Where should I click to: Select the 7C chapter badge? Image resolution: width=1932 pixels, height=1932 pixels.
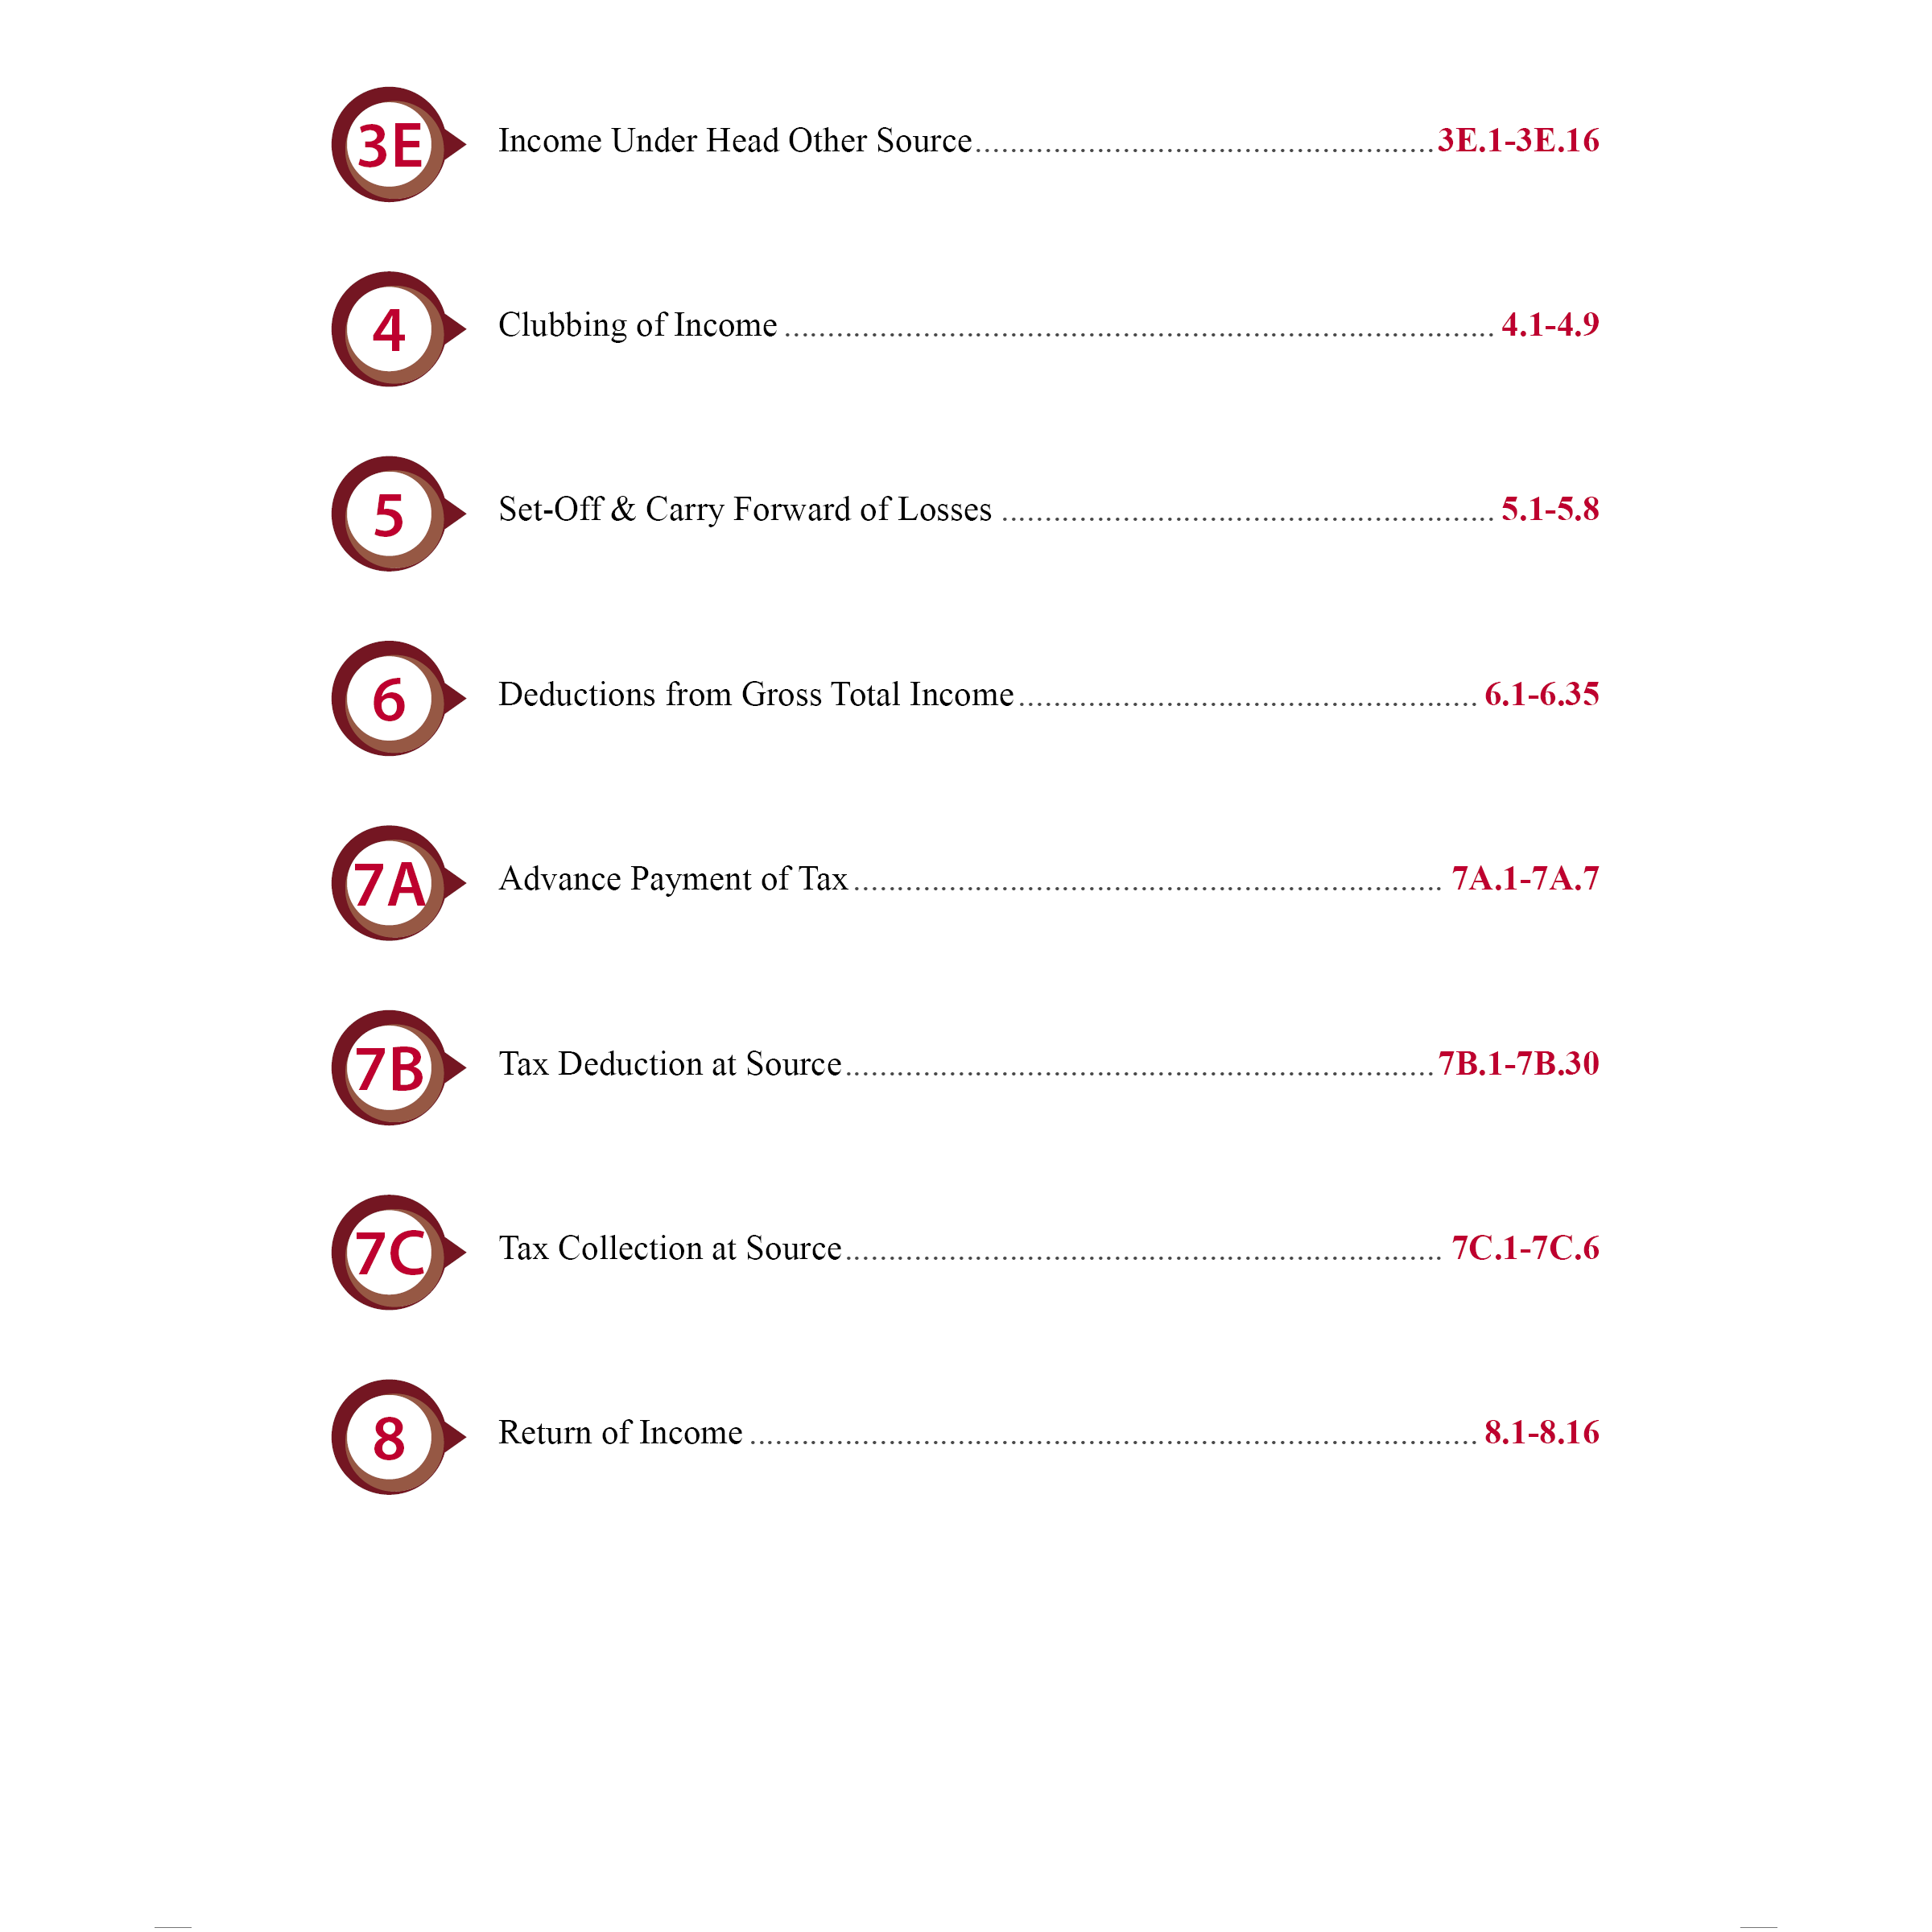pos(390,1253)
